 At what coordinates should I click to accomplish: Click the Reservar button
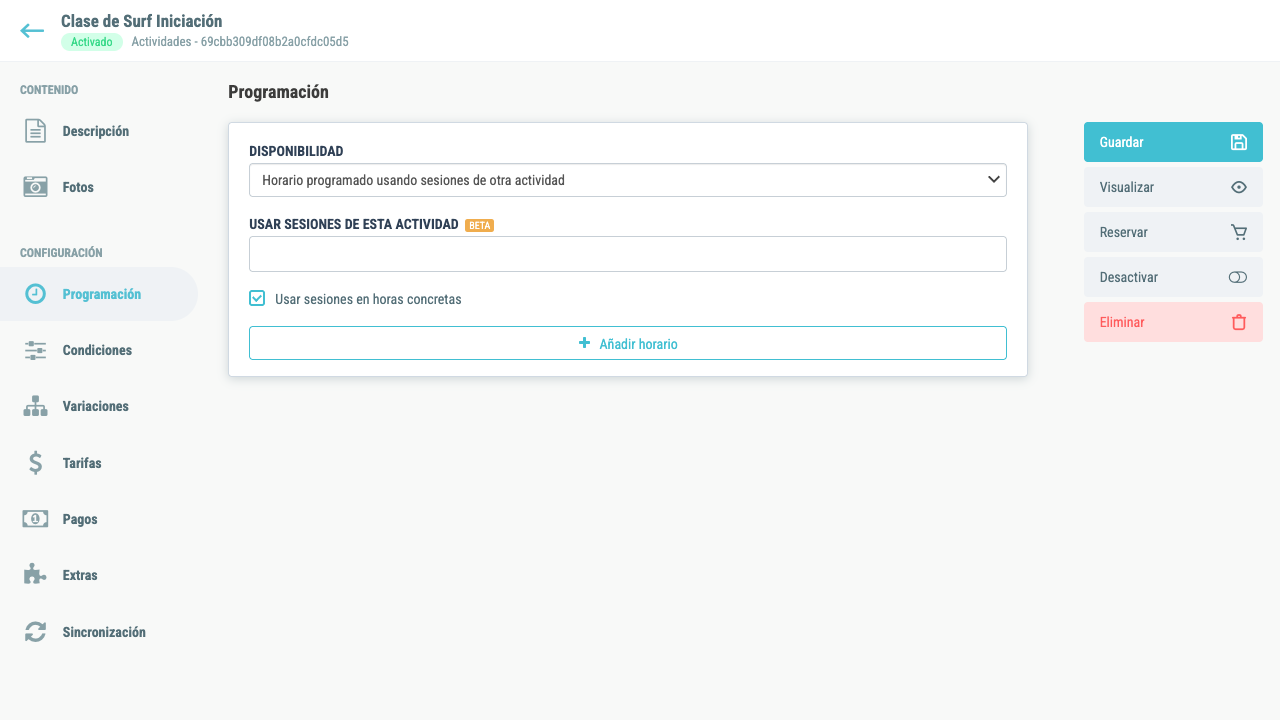point(1173,232)
